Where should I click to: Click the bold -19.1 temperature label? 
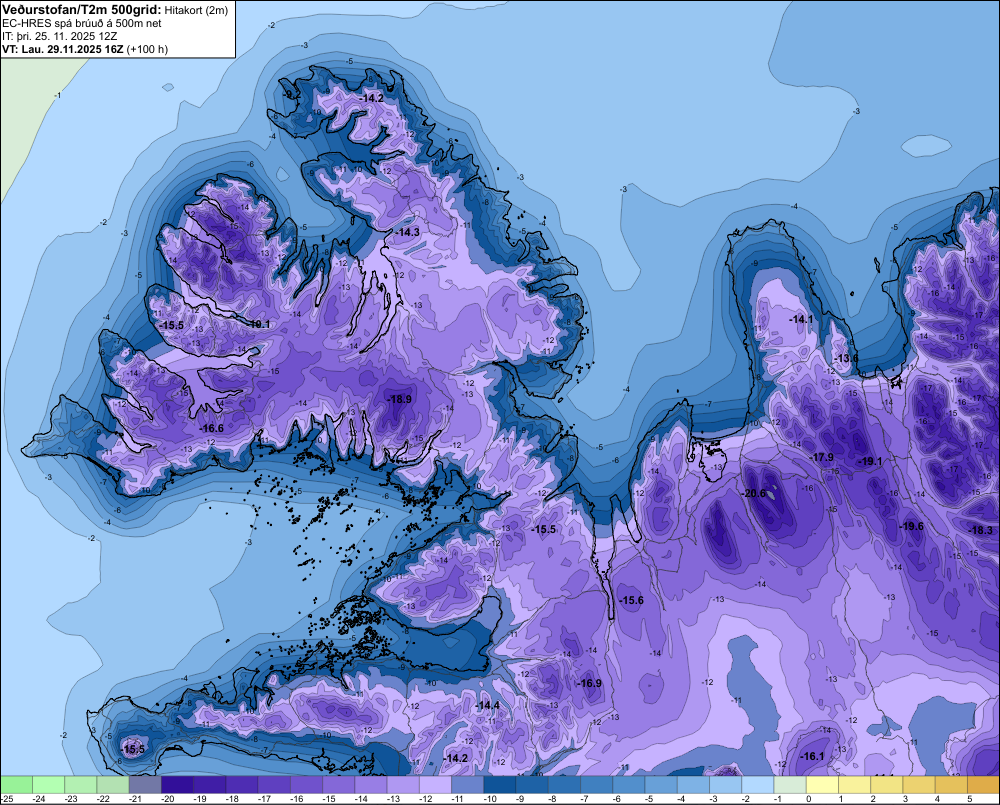pos(870,461)
